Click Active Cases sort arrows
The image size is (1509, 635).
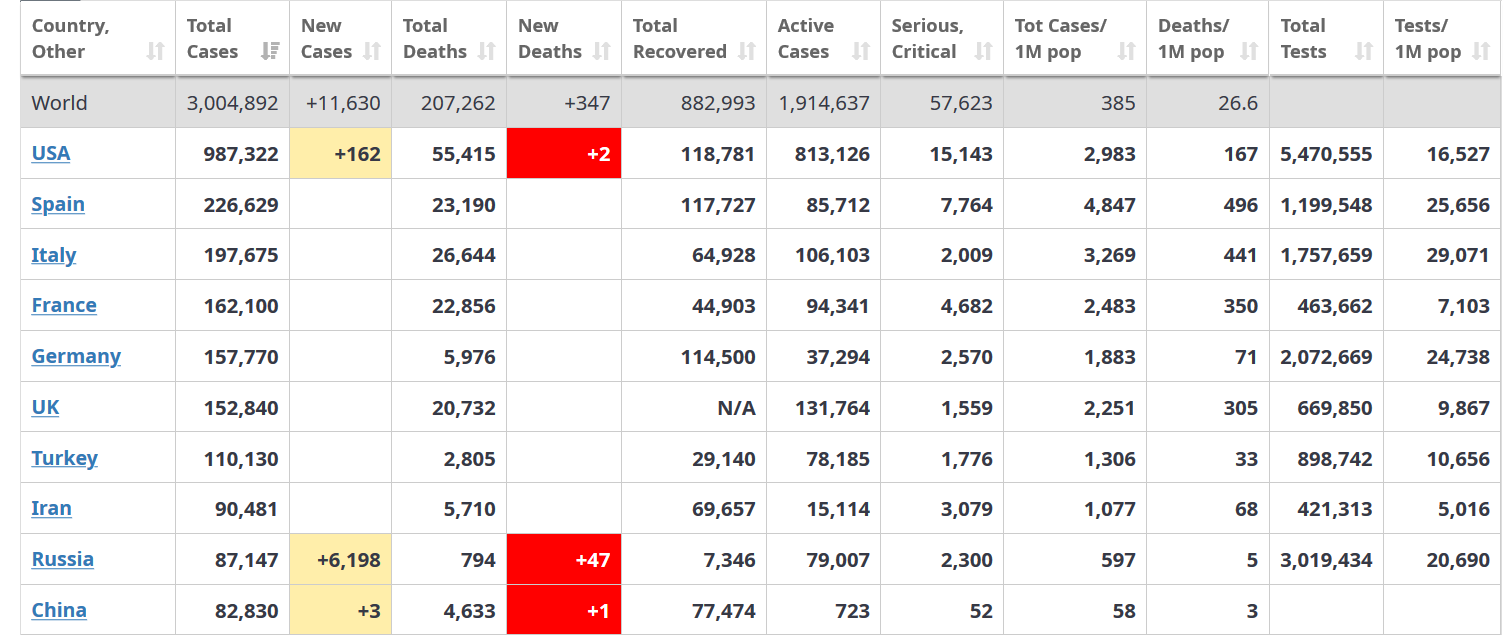coord(861,52)
